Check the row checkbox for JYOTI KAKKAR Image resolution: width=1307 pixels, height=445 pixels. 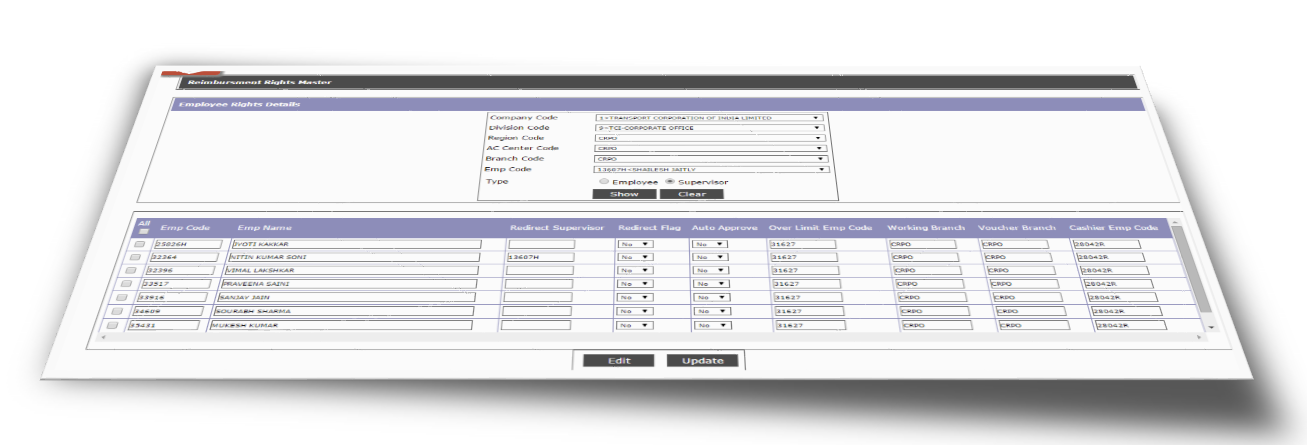click(x=141, y=243)
